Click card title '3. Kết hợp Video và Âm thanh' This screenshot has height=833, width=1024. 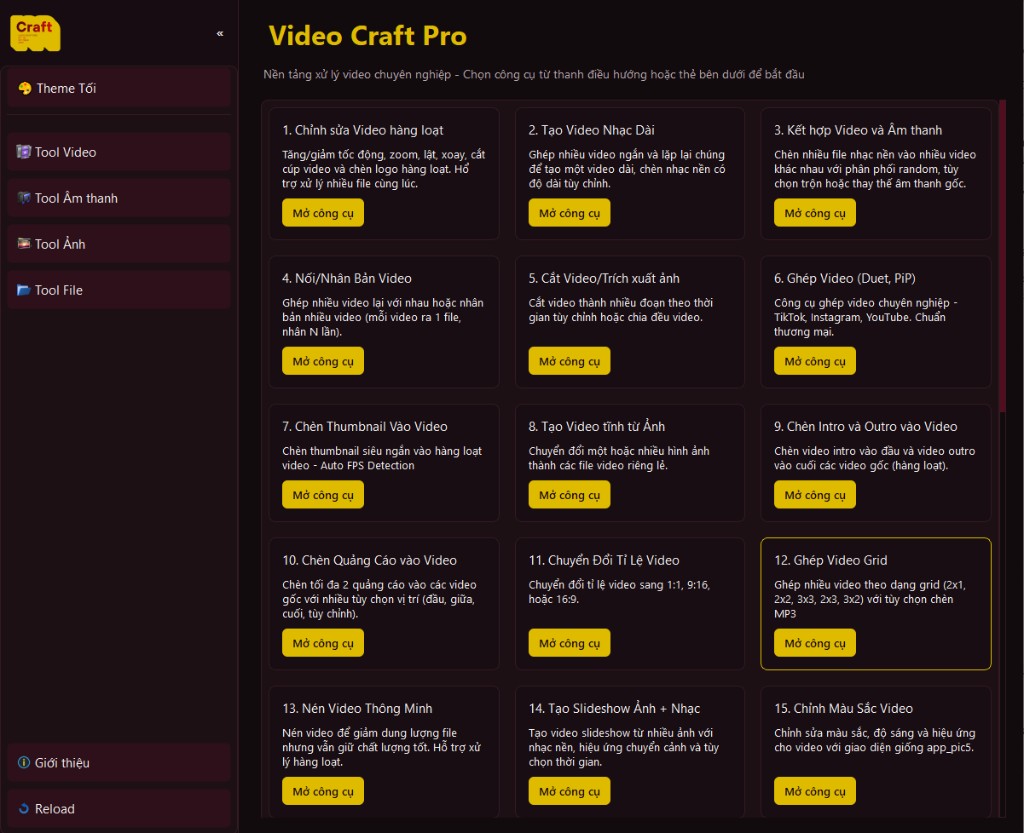pyautogui.click(x=857, y=130)
